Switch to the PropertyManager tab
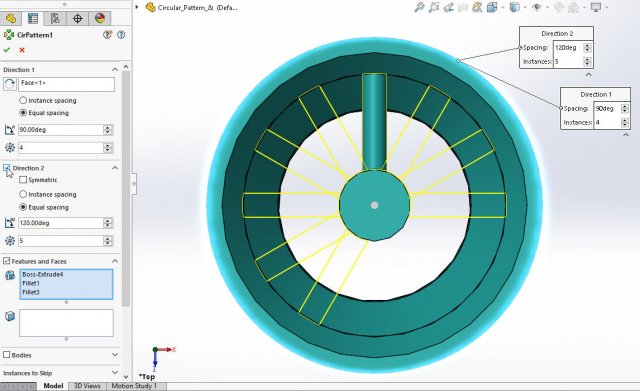 click(x=33, y=18)
